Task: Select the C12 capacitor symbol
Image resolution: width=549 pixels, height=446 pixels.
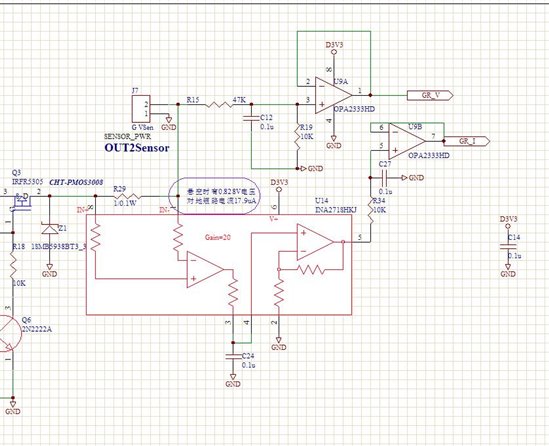Action: point(251,119)
